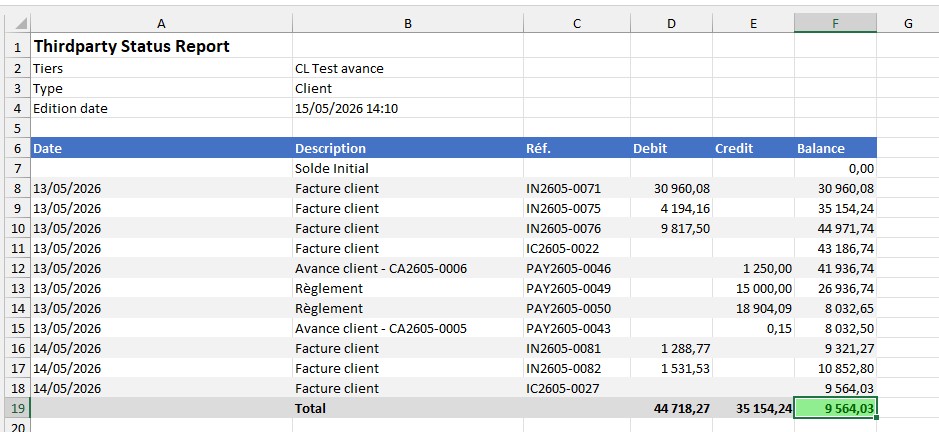This screenshot has width=939, height=432.
Task: Click the green total balance cell
Action: click(x=835, y=408)
